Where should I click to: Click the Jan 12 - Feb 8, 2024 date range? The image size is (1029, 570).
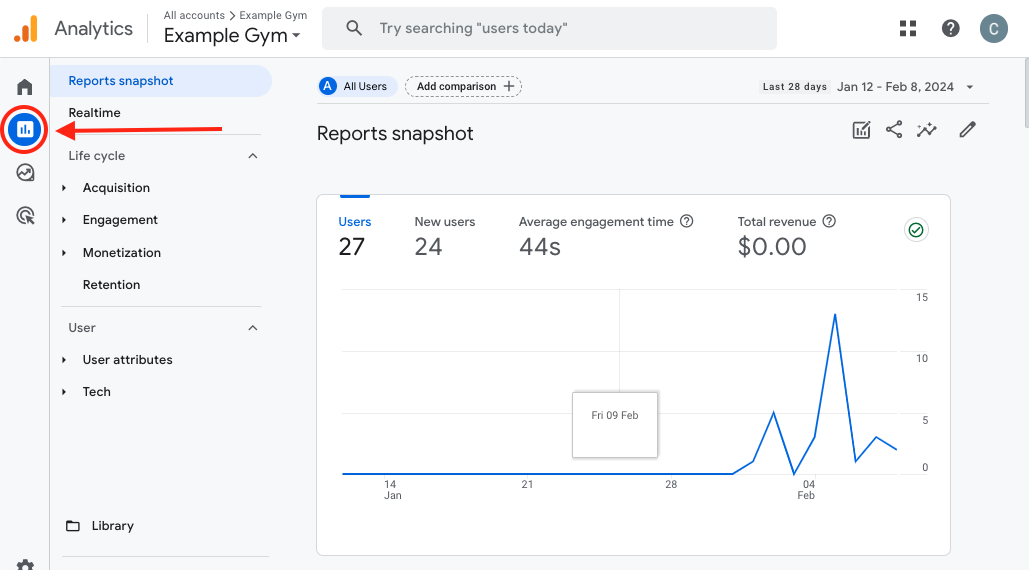tap(895, 87)
